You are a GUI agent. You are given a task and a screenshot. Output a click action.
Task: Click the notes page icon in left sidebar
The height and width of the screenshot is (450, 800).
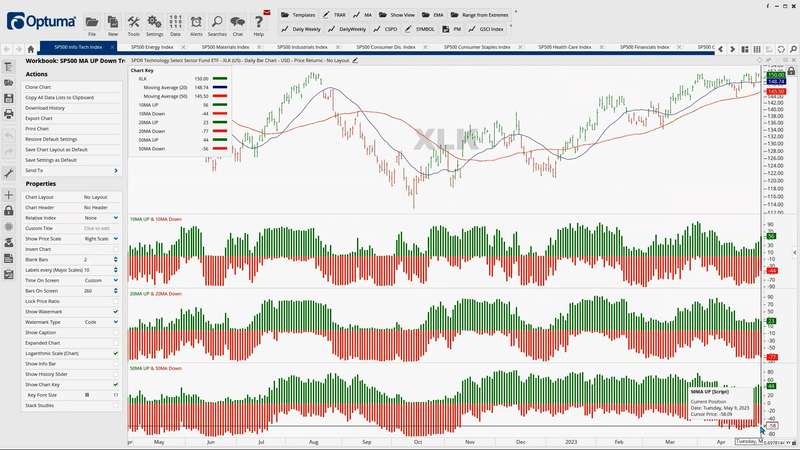pos(9,259)
